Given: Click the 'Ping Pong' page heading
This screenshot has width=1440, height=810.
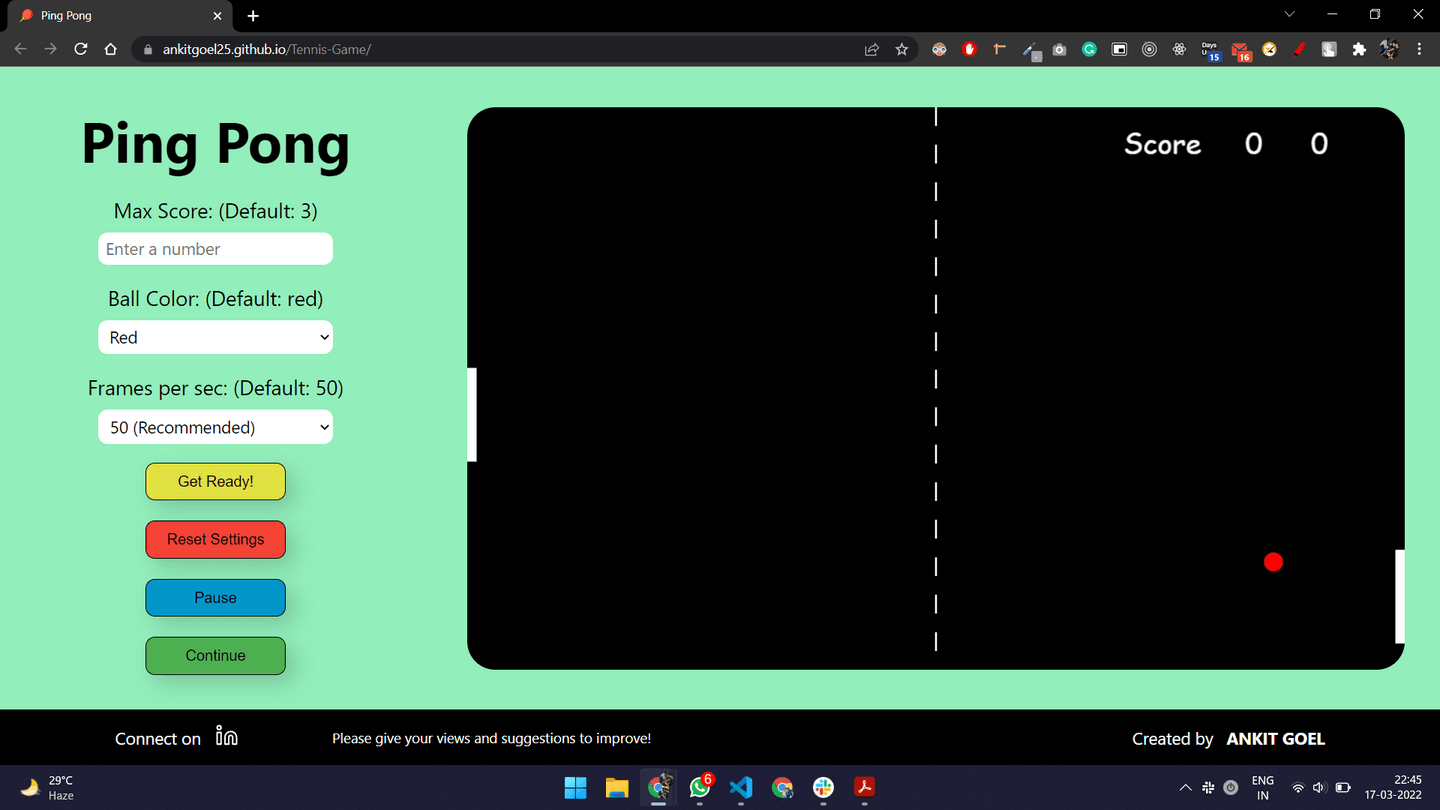Looking at the screenshot, I should [215, 144].
